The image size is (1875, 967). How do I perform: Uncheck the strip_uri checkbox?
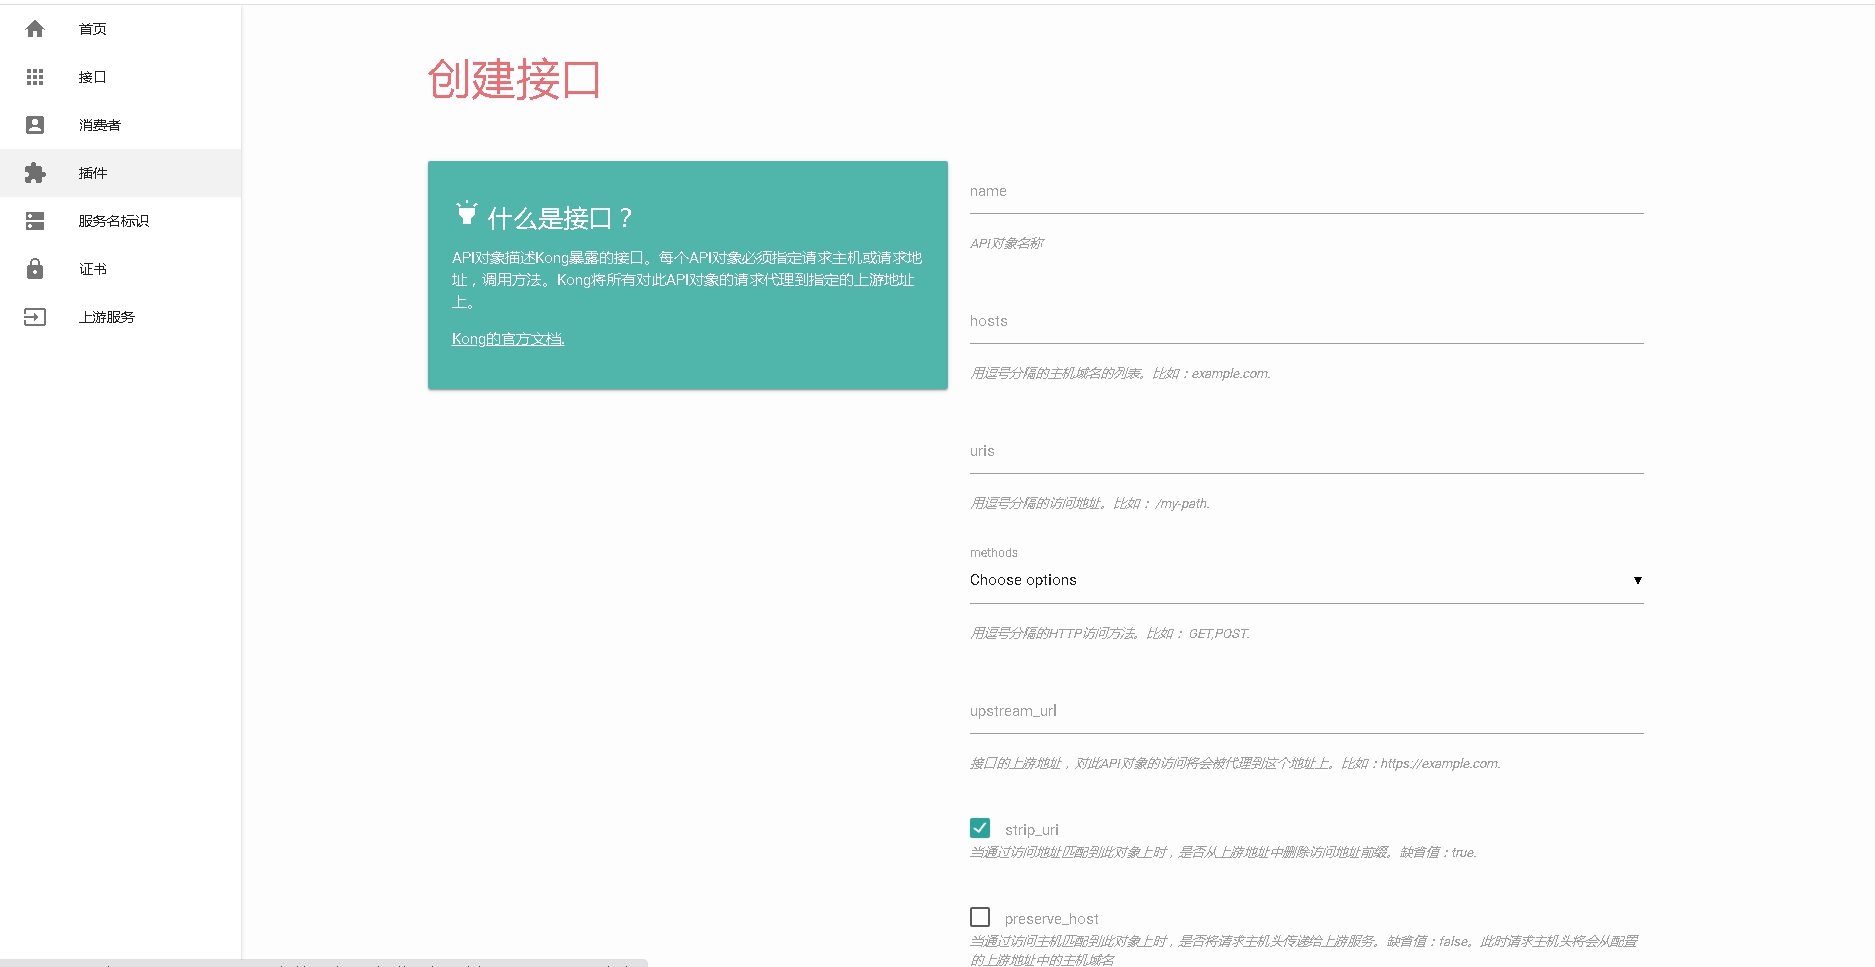click(x=980, y=828)
